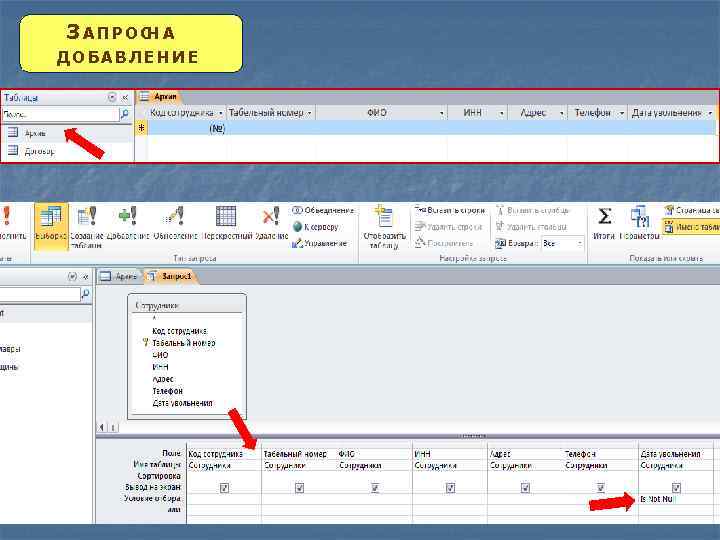Click the Сотрудники table box title
Viewport: 720px width, 540px height.
point(187,306)
